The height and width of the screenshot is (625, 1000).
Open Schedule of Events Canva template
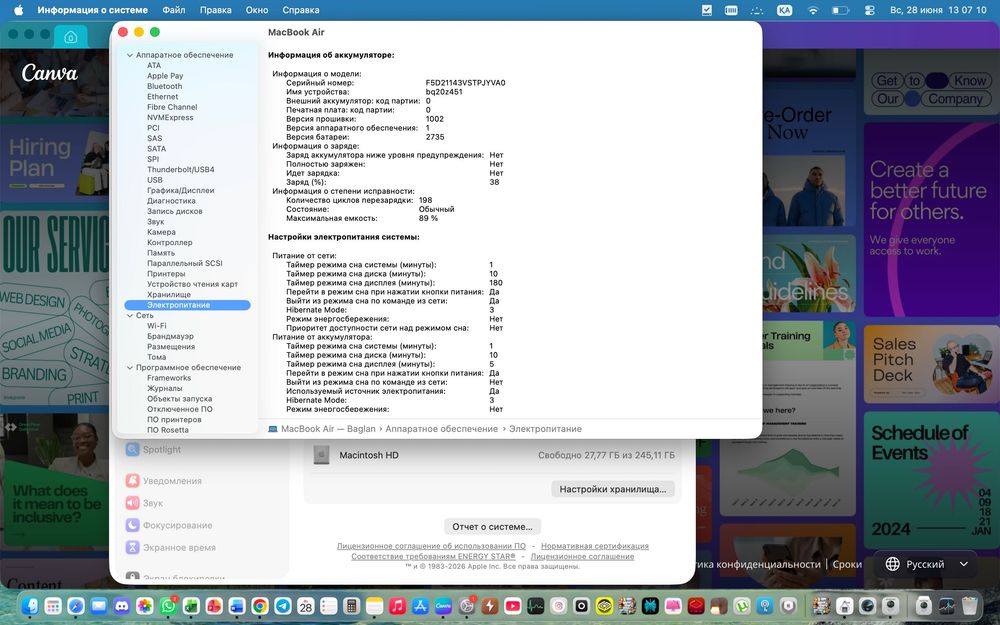pos(931,480)
